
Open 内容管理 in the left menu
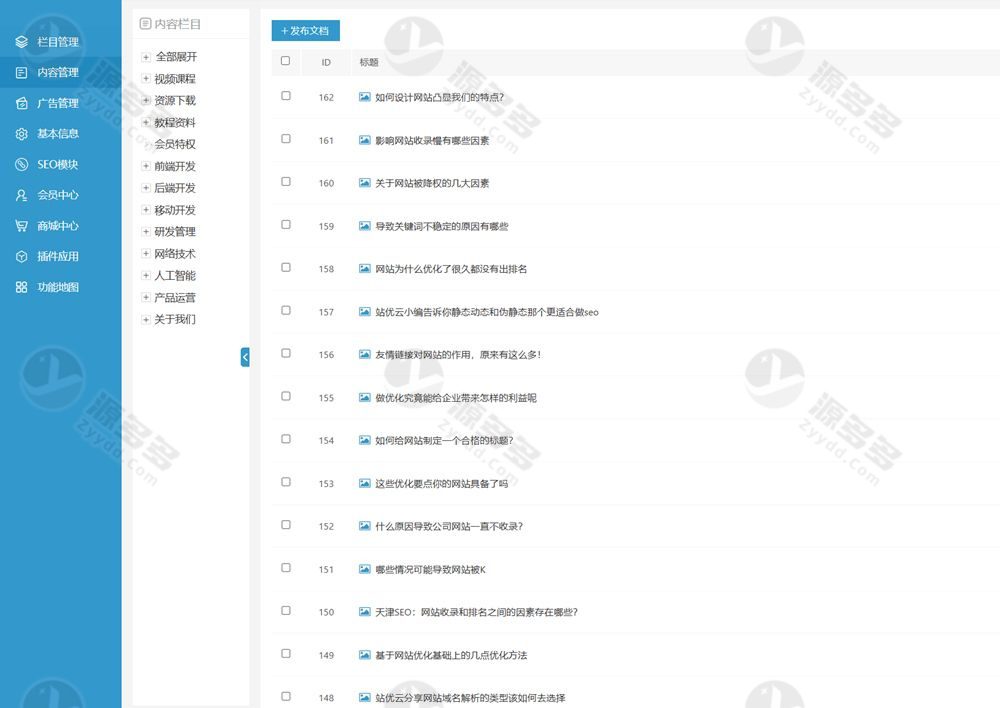pos(57,73)
